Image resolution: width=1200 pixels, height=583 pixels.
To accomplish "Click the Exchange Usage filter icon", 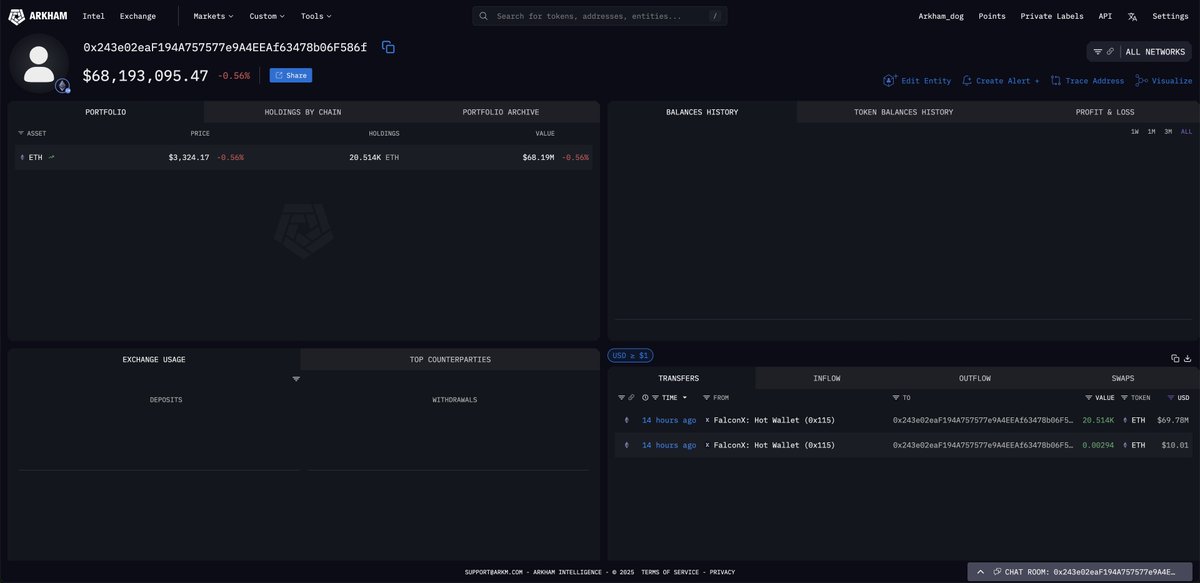I will [296, 379].
